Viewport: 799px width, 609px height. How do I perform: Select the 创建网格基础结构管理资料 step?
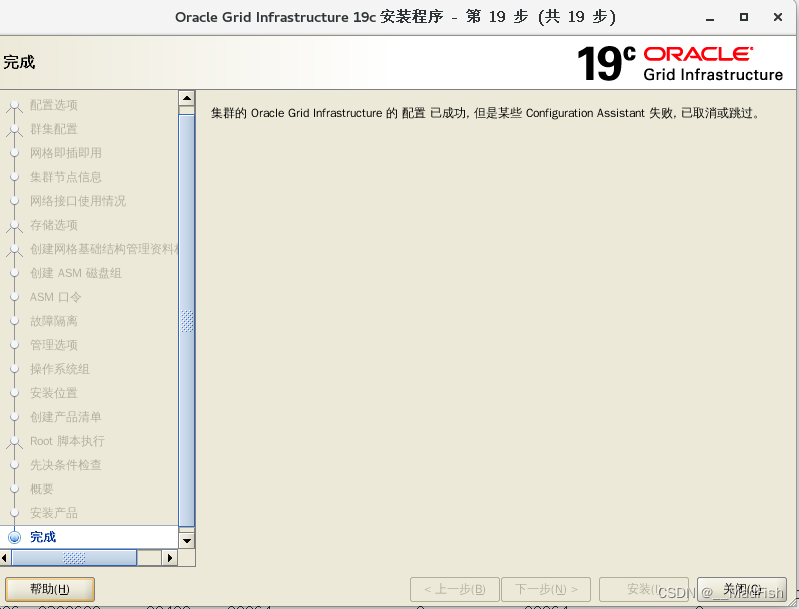(104, 249)
